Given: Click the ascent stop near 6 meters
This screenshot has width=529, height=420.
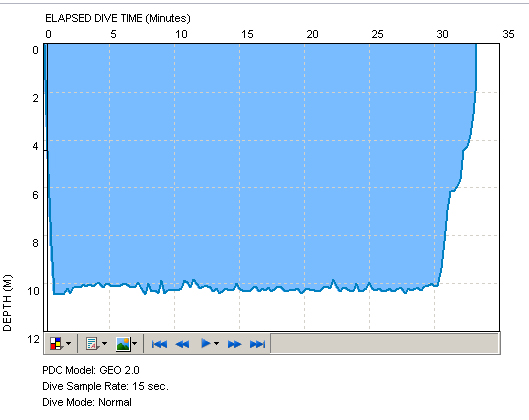Looking at the screenshot, I should coord(452,191).
